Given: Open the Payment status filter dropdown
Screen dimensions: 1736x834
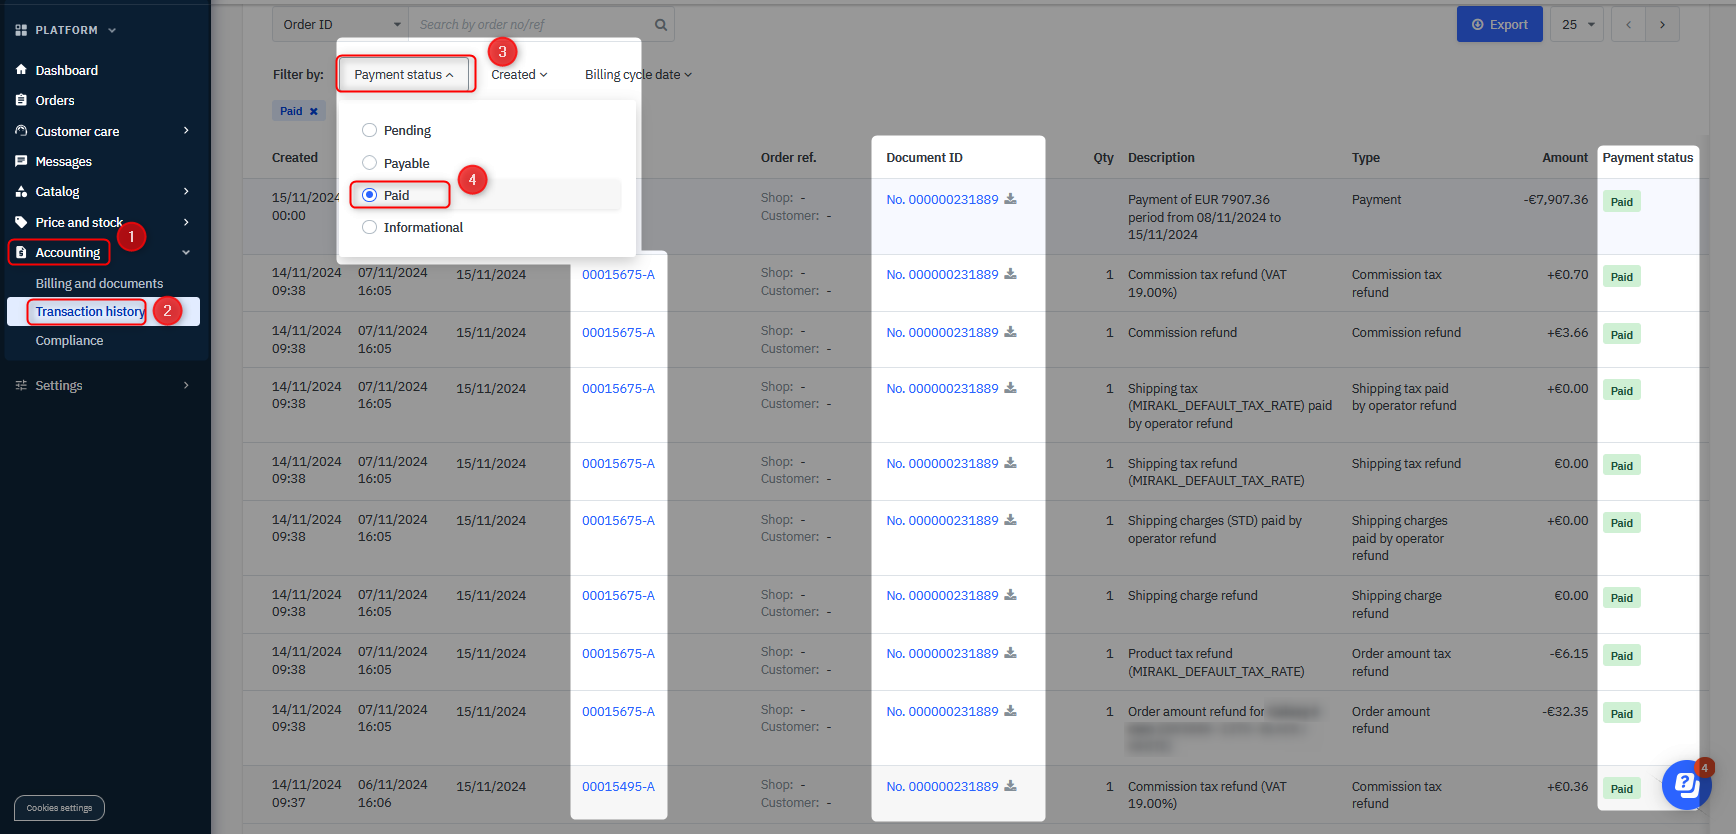Looking at the screenshot, I should click(x=404, y=74).
